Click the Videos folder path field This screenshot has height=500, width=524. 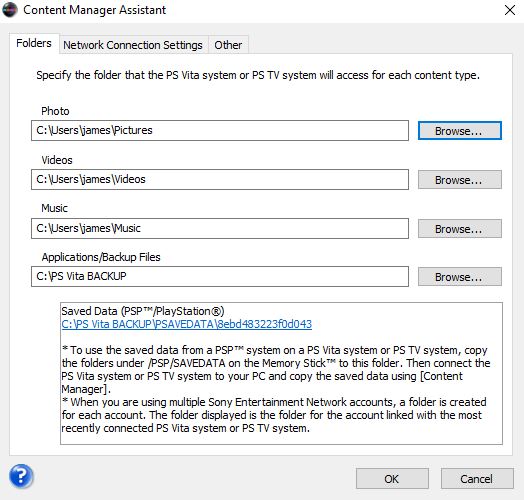pos(220,179)
